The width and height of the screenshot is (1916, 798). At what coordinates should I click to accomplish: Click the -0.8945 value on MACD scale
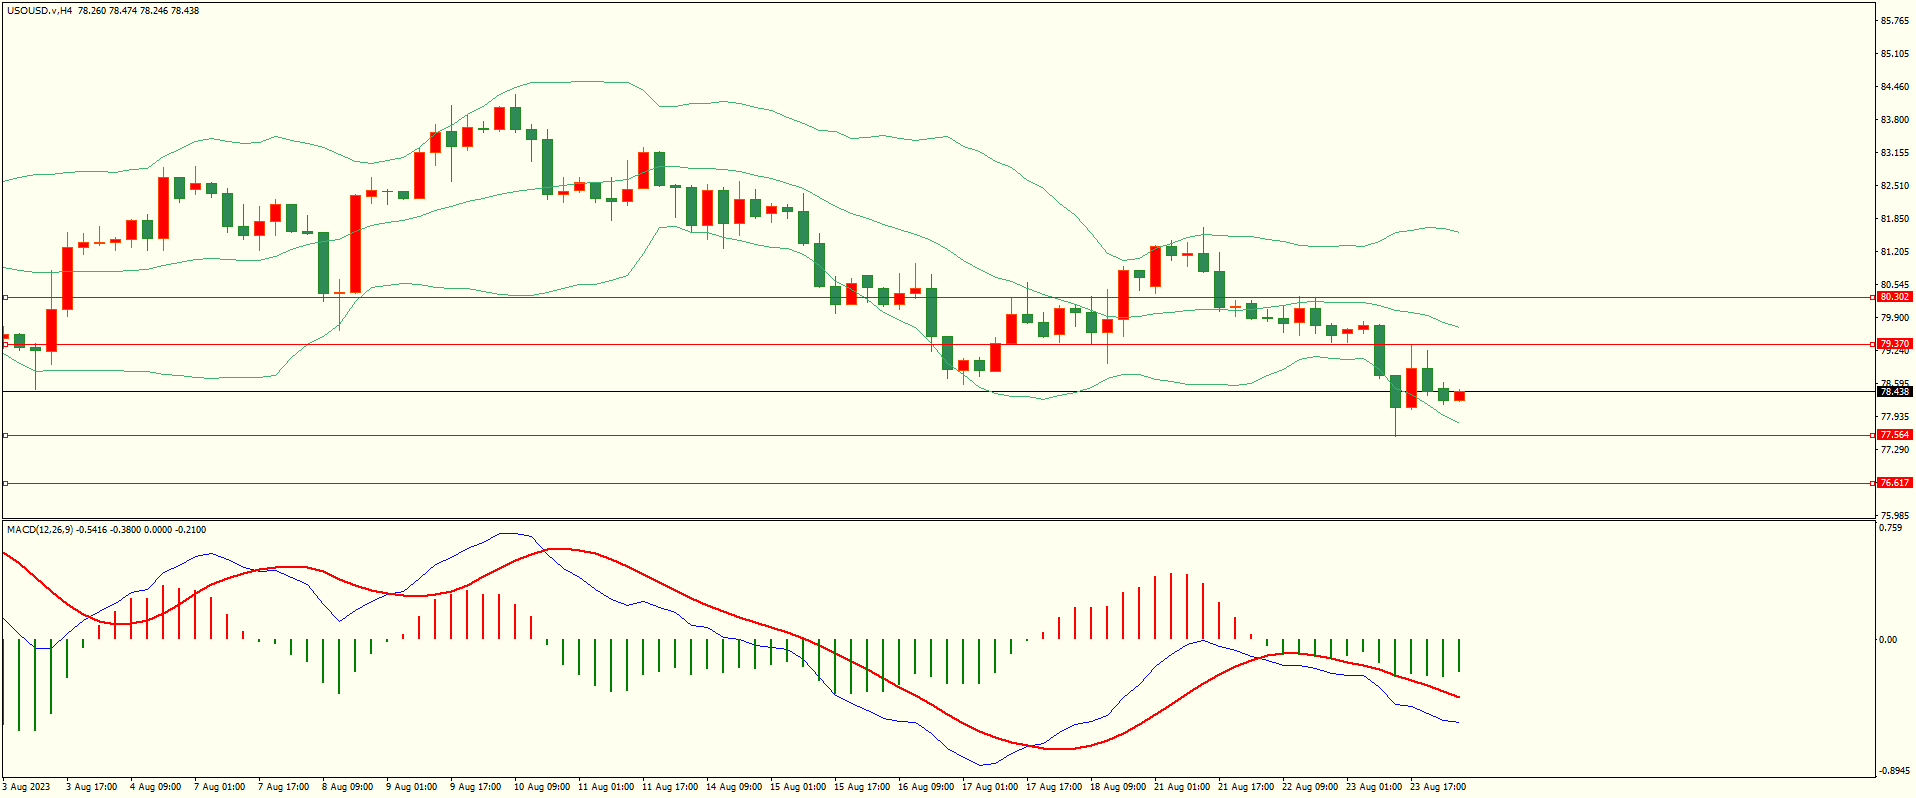[1894, 771]
